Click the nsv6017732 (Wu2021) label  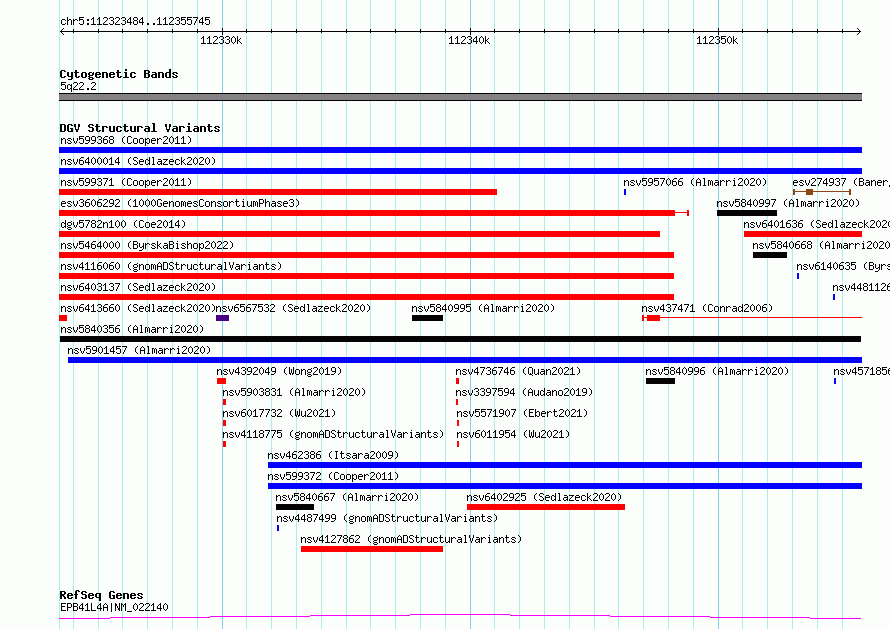279,413
